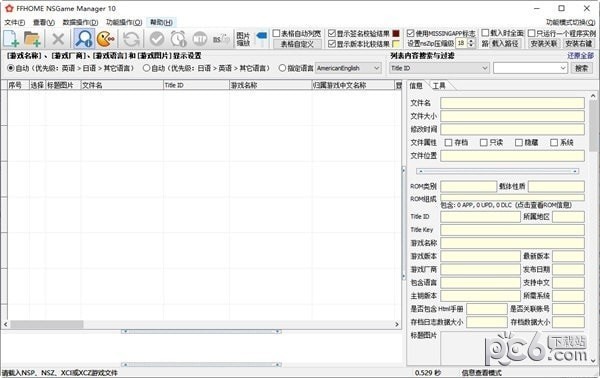Click the 安装关联 button

point(544,44)
